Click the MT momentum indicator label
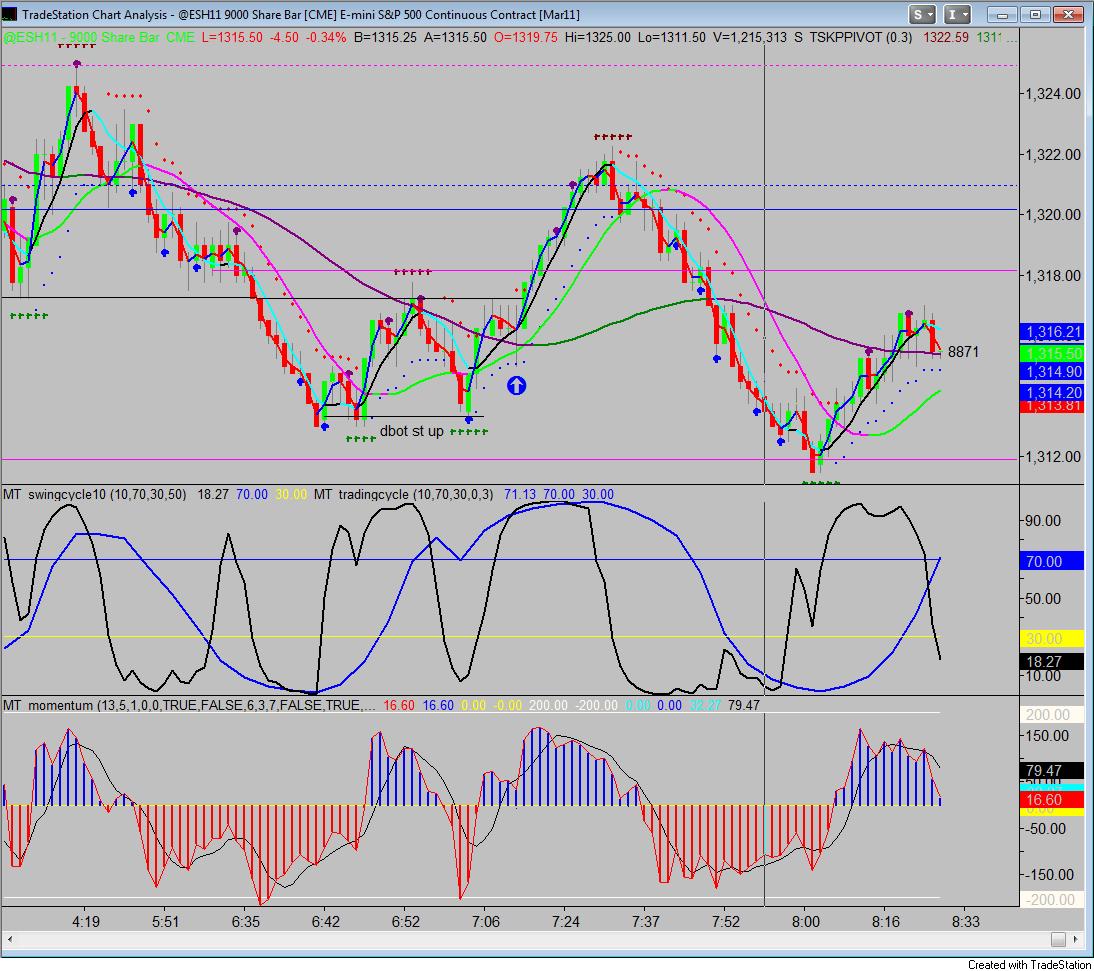This screenshot has height=971, width=1094. [189, 705]
